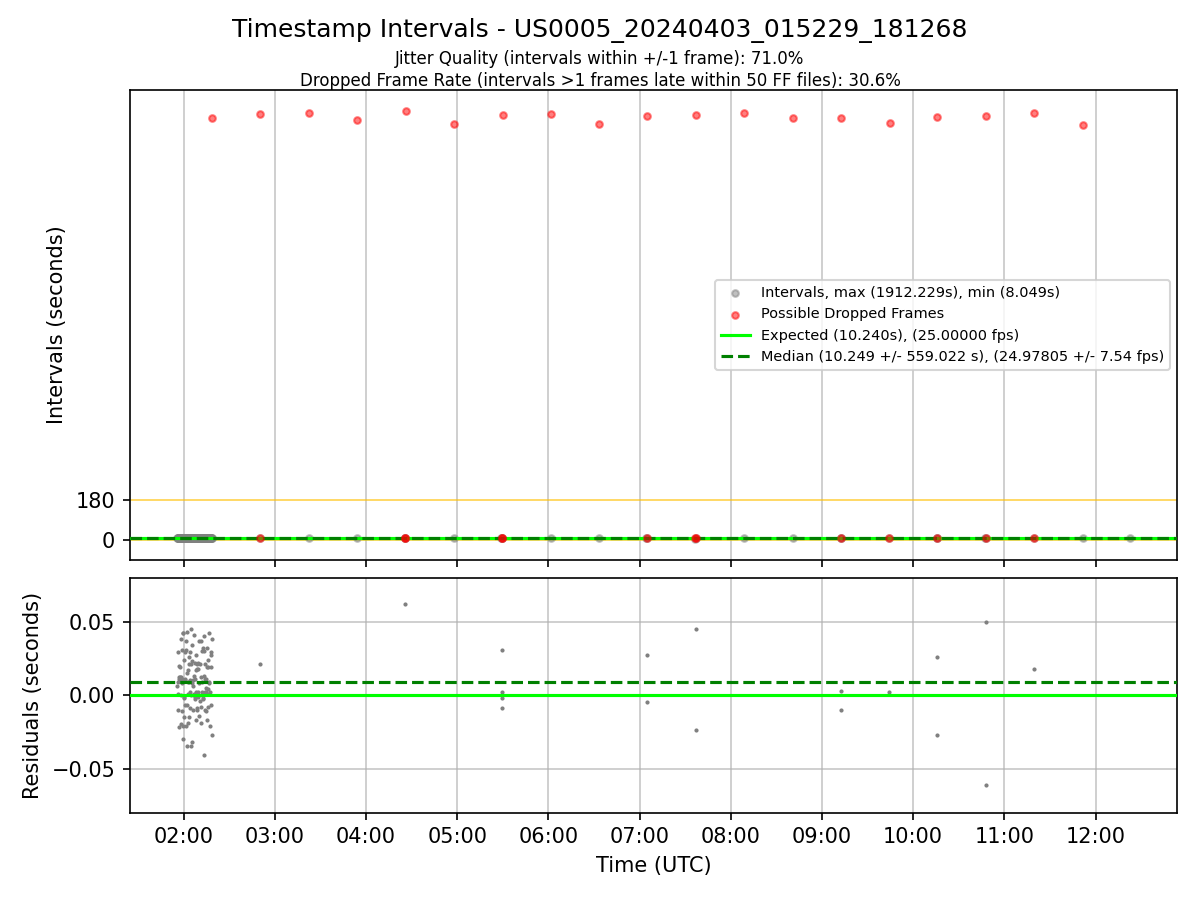Click the 08:00 x-axis tick label

731,834
